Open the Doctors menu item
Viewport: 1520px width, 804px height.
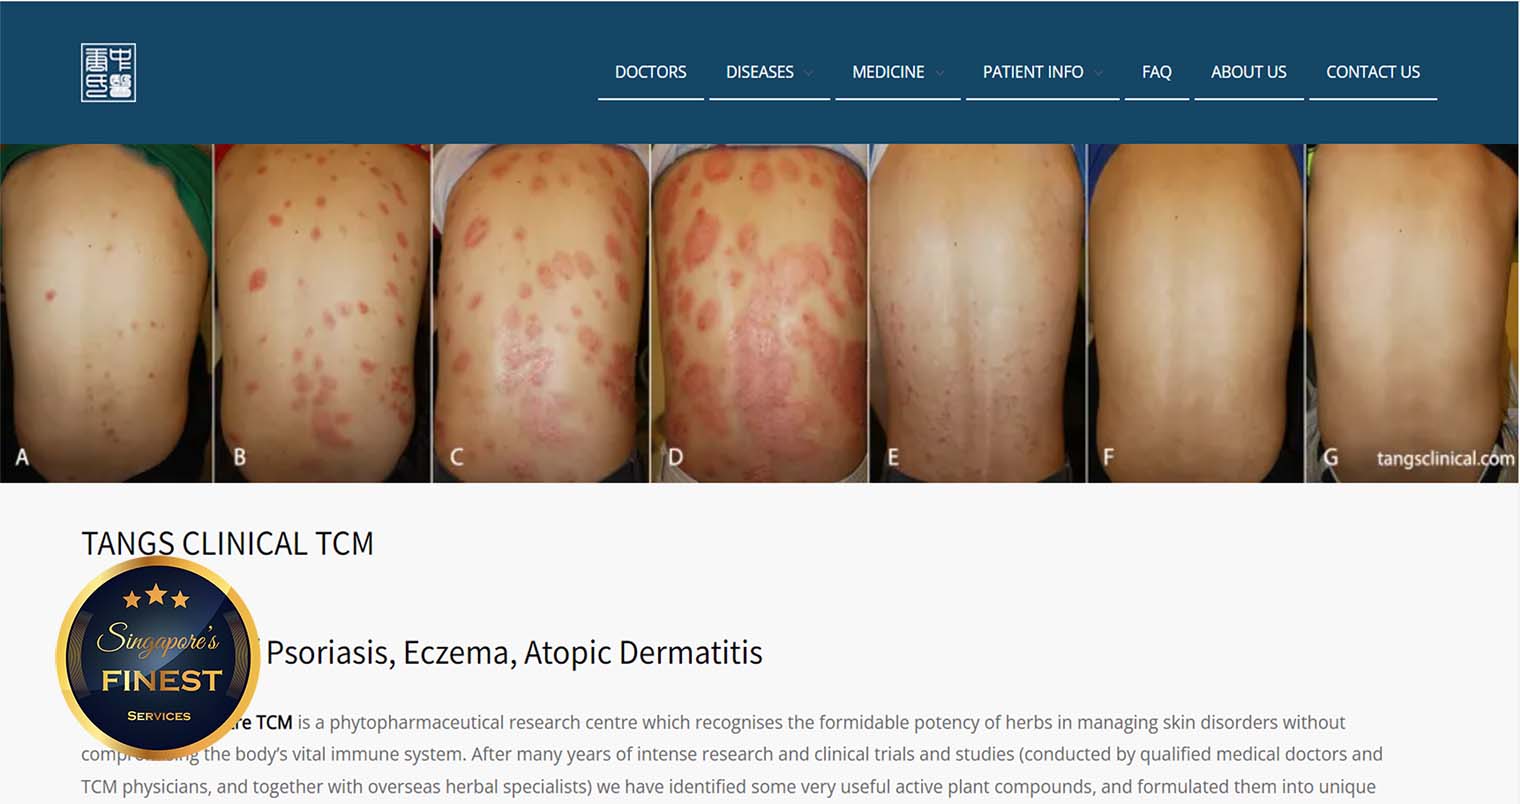click(651, 72)
